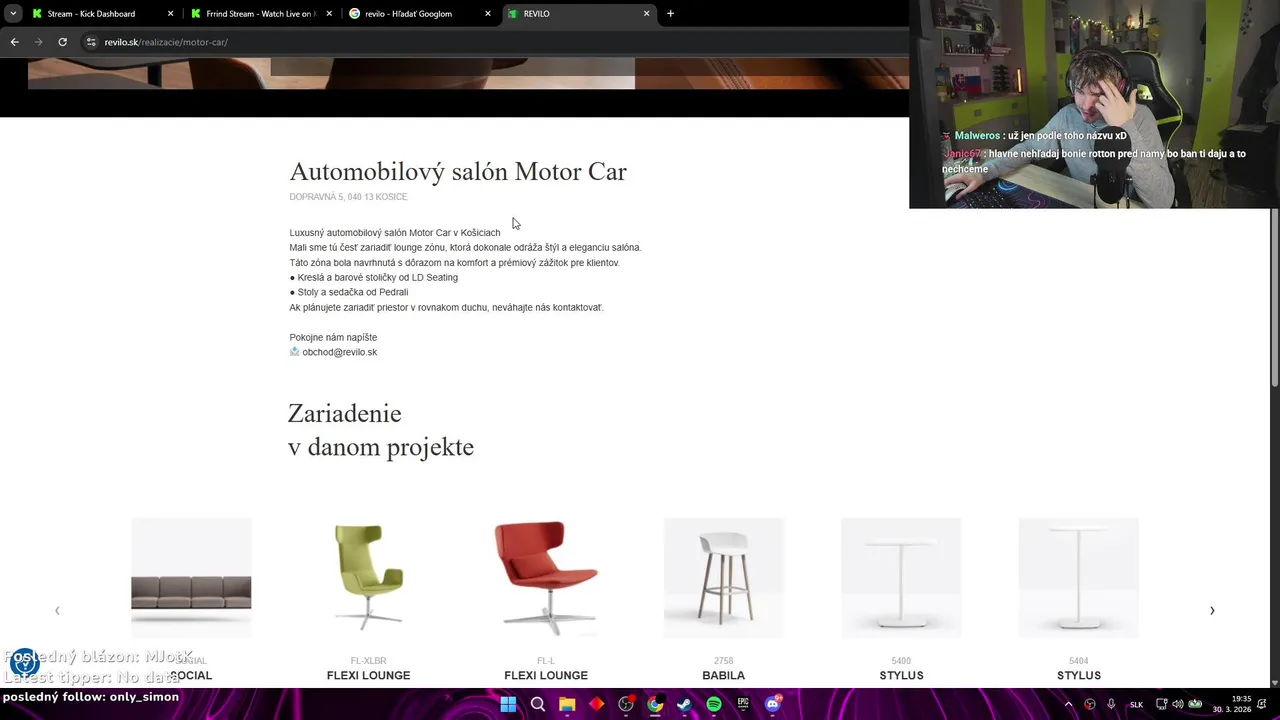Open a new browser tab
1280x720 pixels.
(x=670, y=14)
